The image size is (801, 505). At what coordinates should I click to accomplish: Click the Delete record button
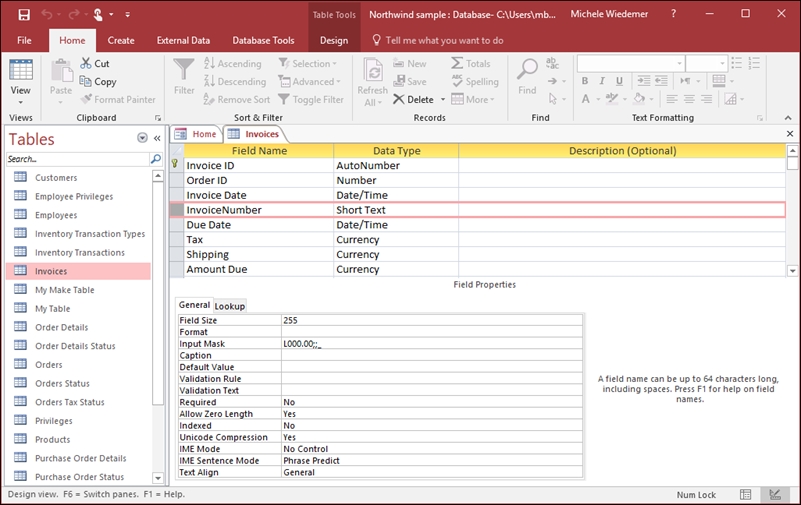(x=413, y=100)
